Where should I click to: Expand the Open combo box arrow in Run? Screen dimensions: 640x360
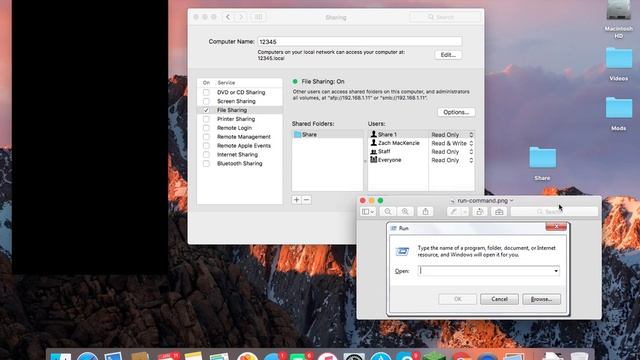556,271
